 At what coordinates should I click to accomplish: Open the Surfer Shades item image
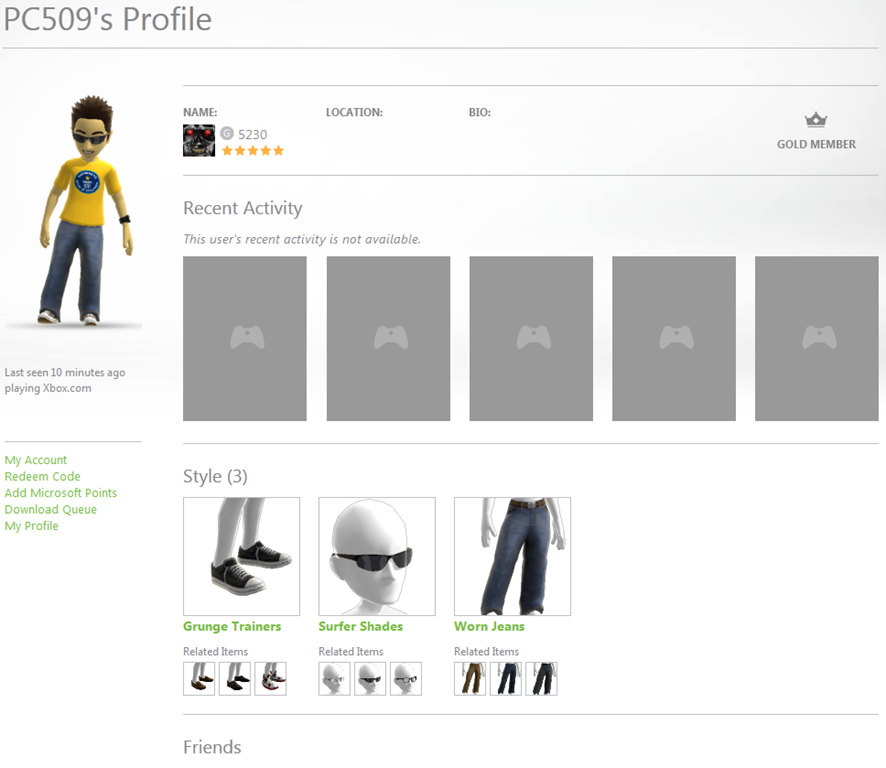[377, 556]
